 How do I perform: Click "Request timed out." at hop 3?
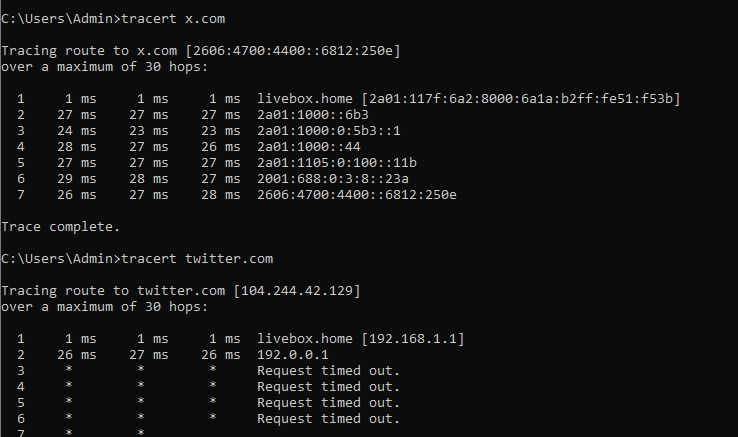click(x=328, y=370)
